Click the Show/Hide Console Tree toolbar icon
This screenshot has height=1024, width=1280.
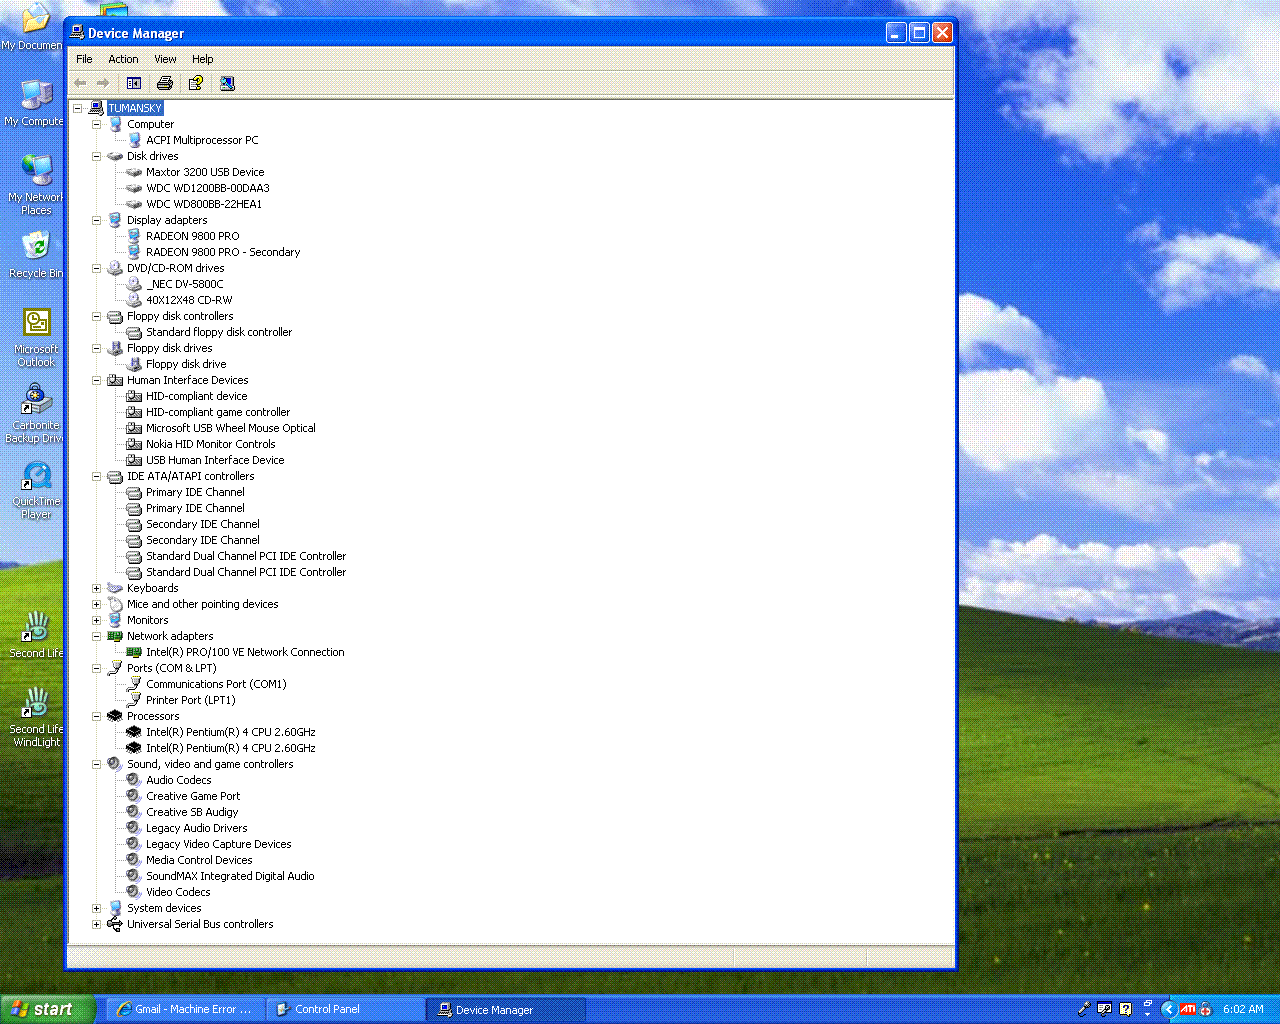(x=134, y=83)
